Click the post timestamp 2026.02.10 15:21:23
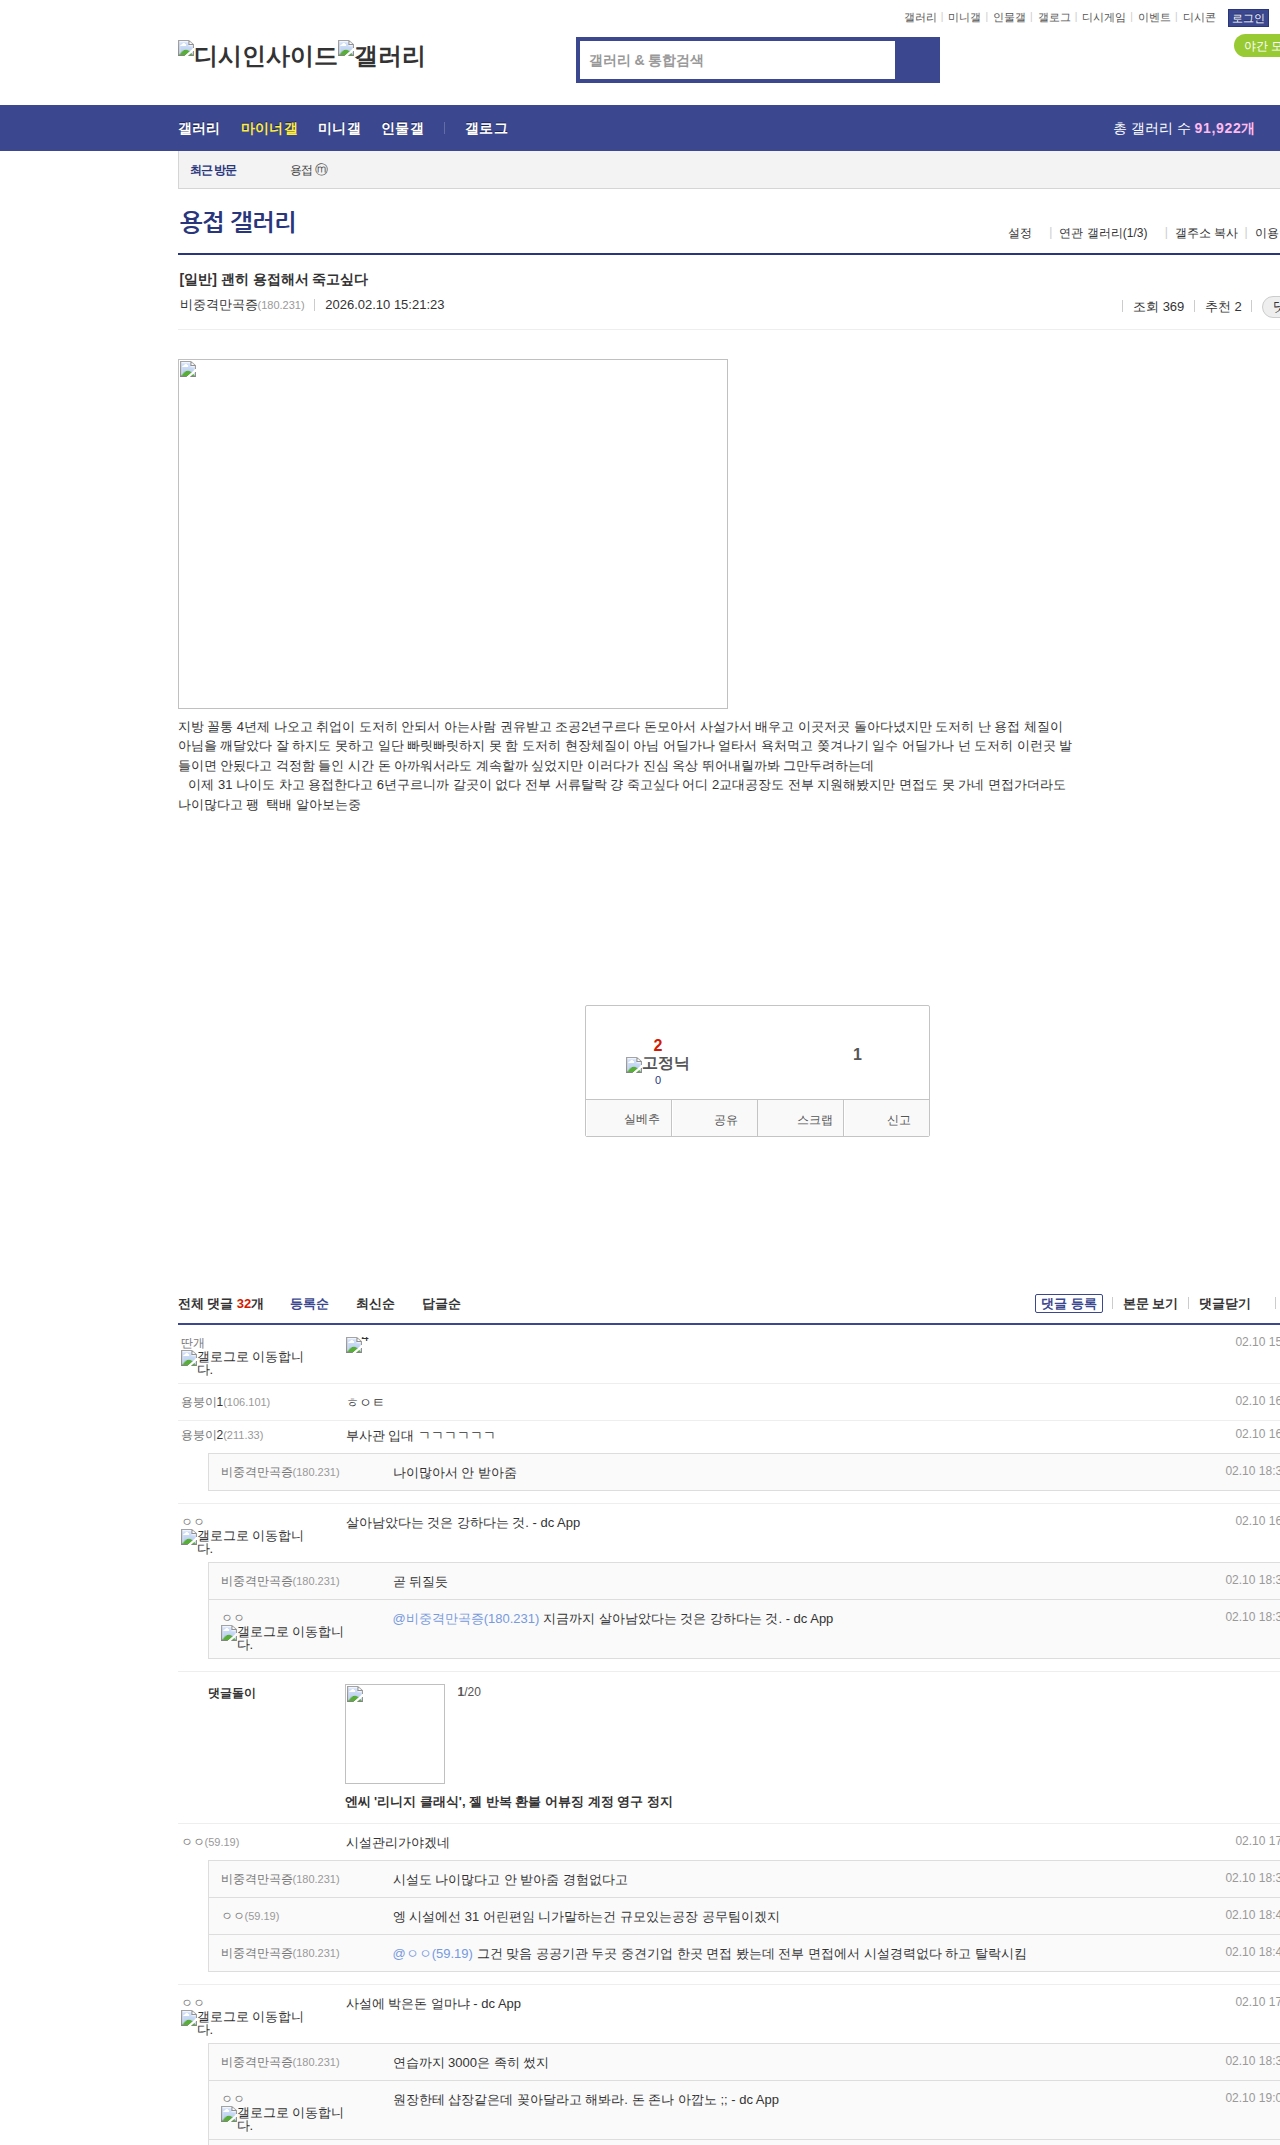 [385, 305]
